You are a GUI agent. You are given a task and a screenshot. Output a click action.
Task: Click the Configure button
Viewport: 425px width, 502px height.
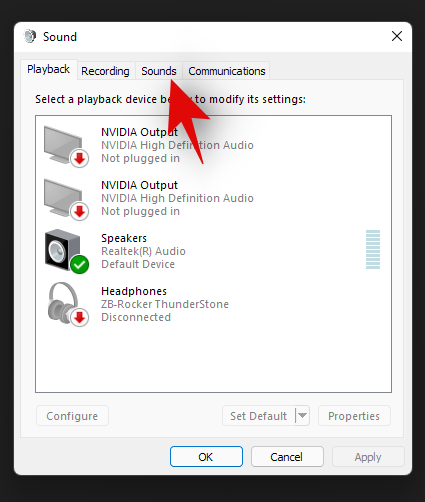[x=72, y=416]
